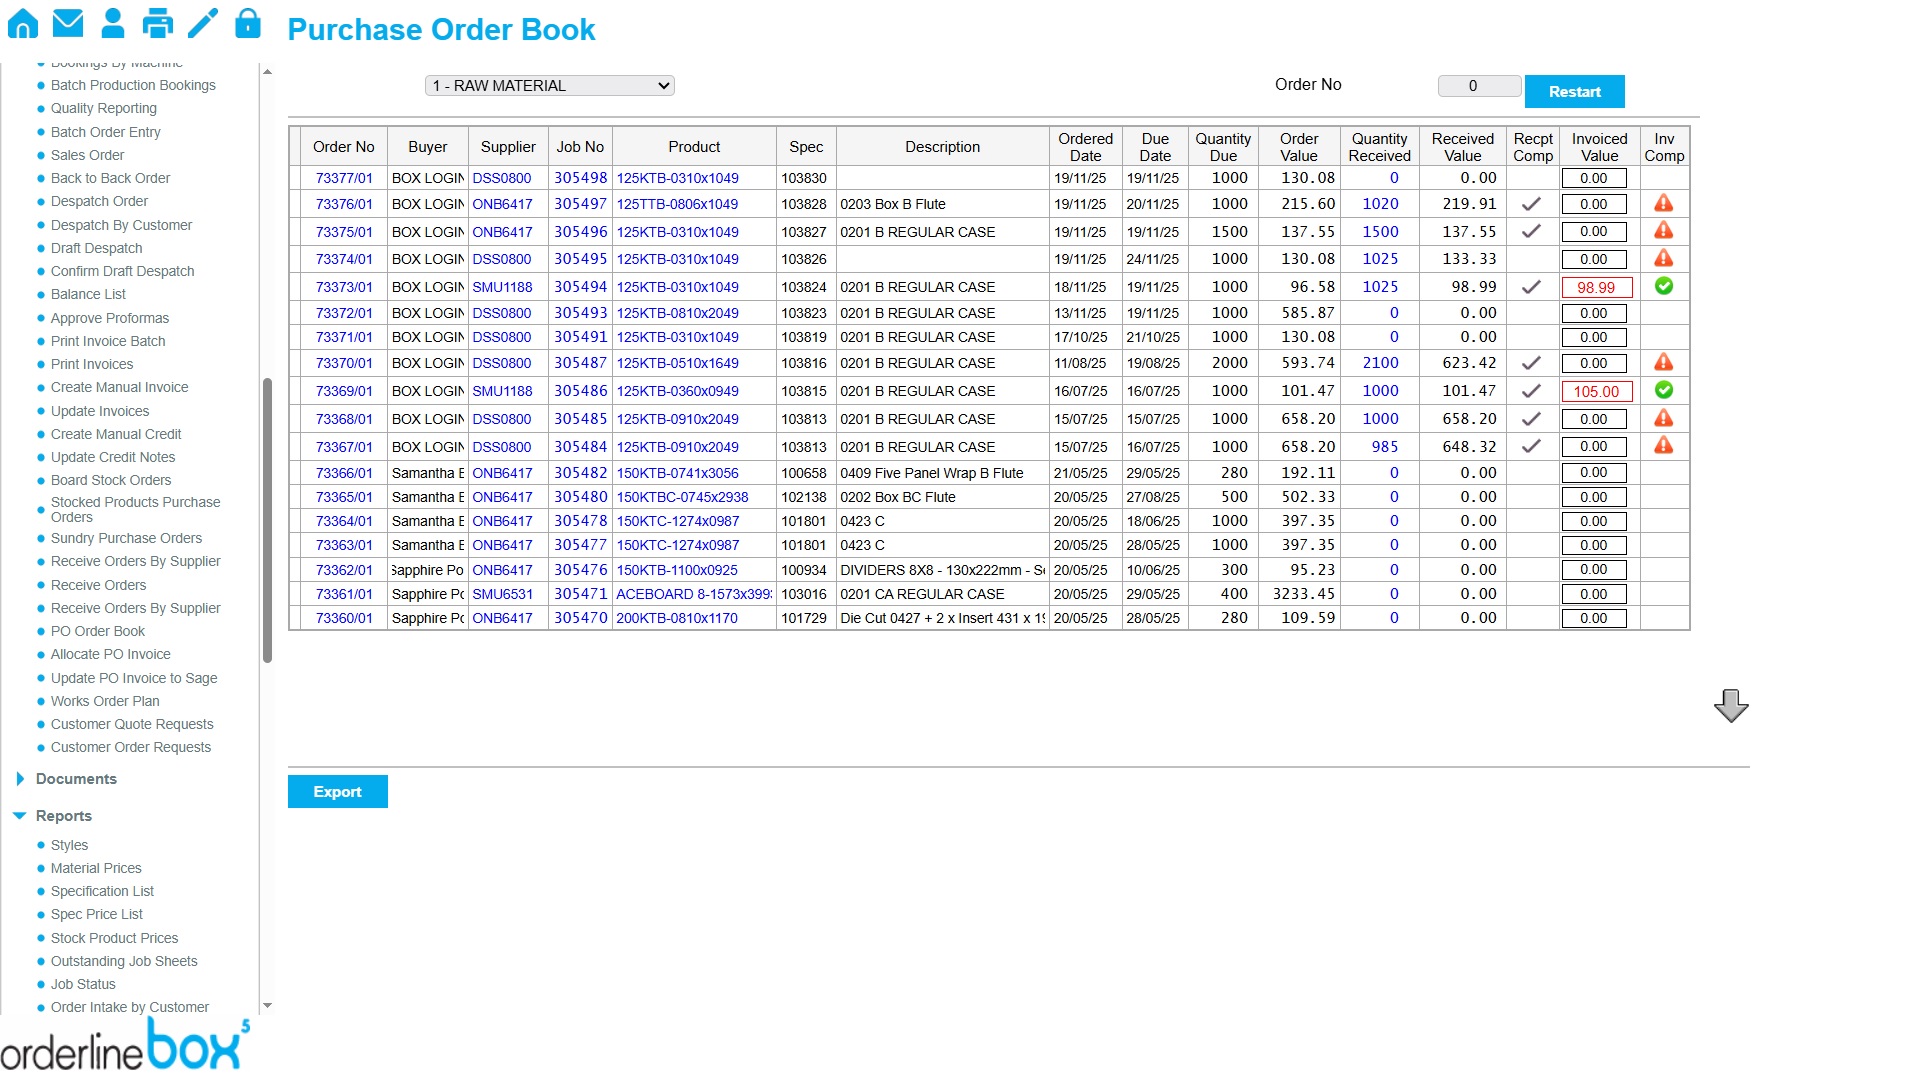Open the RAW MATERIAL category dropdown
The height and width of the screenshot is (1080, 1920).
pyautogui.click(x=550, y=86)
